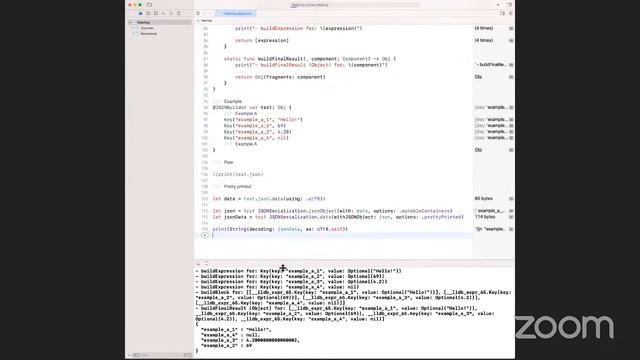Click console output line '"example_a_4" : null,'

coord(230,335)
